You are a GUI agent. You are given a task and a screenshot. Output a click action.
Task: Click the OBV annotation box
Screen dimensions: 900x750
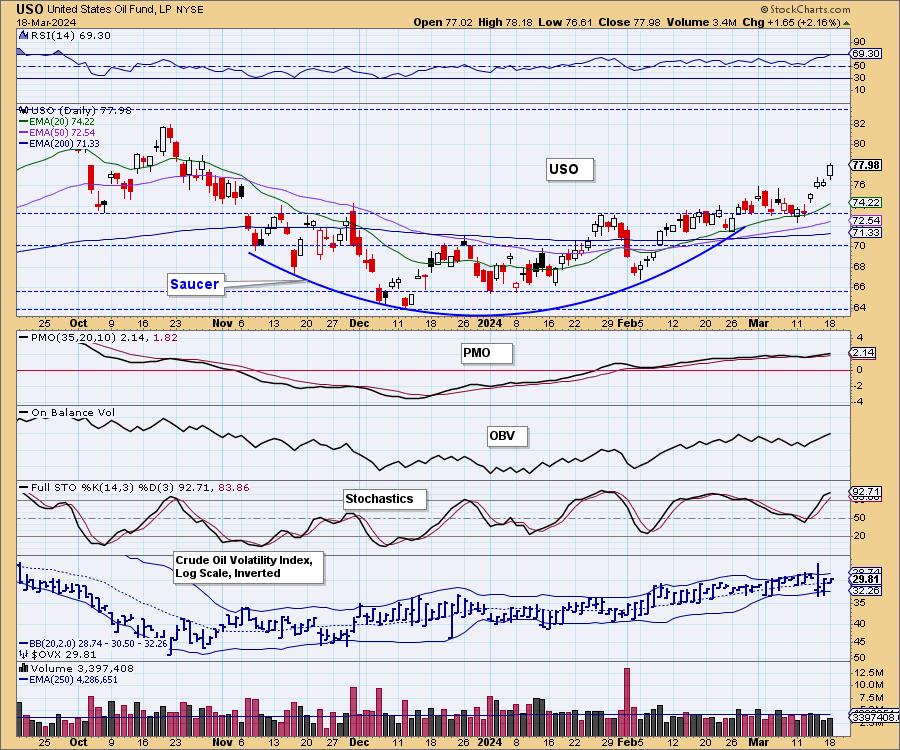pyautogui.click(x=506, y=436)
